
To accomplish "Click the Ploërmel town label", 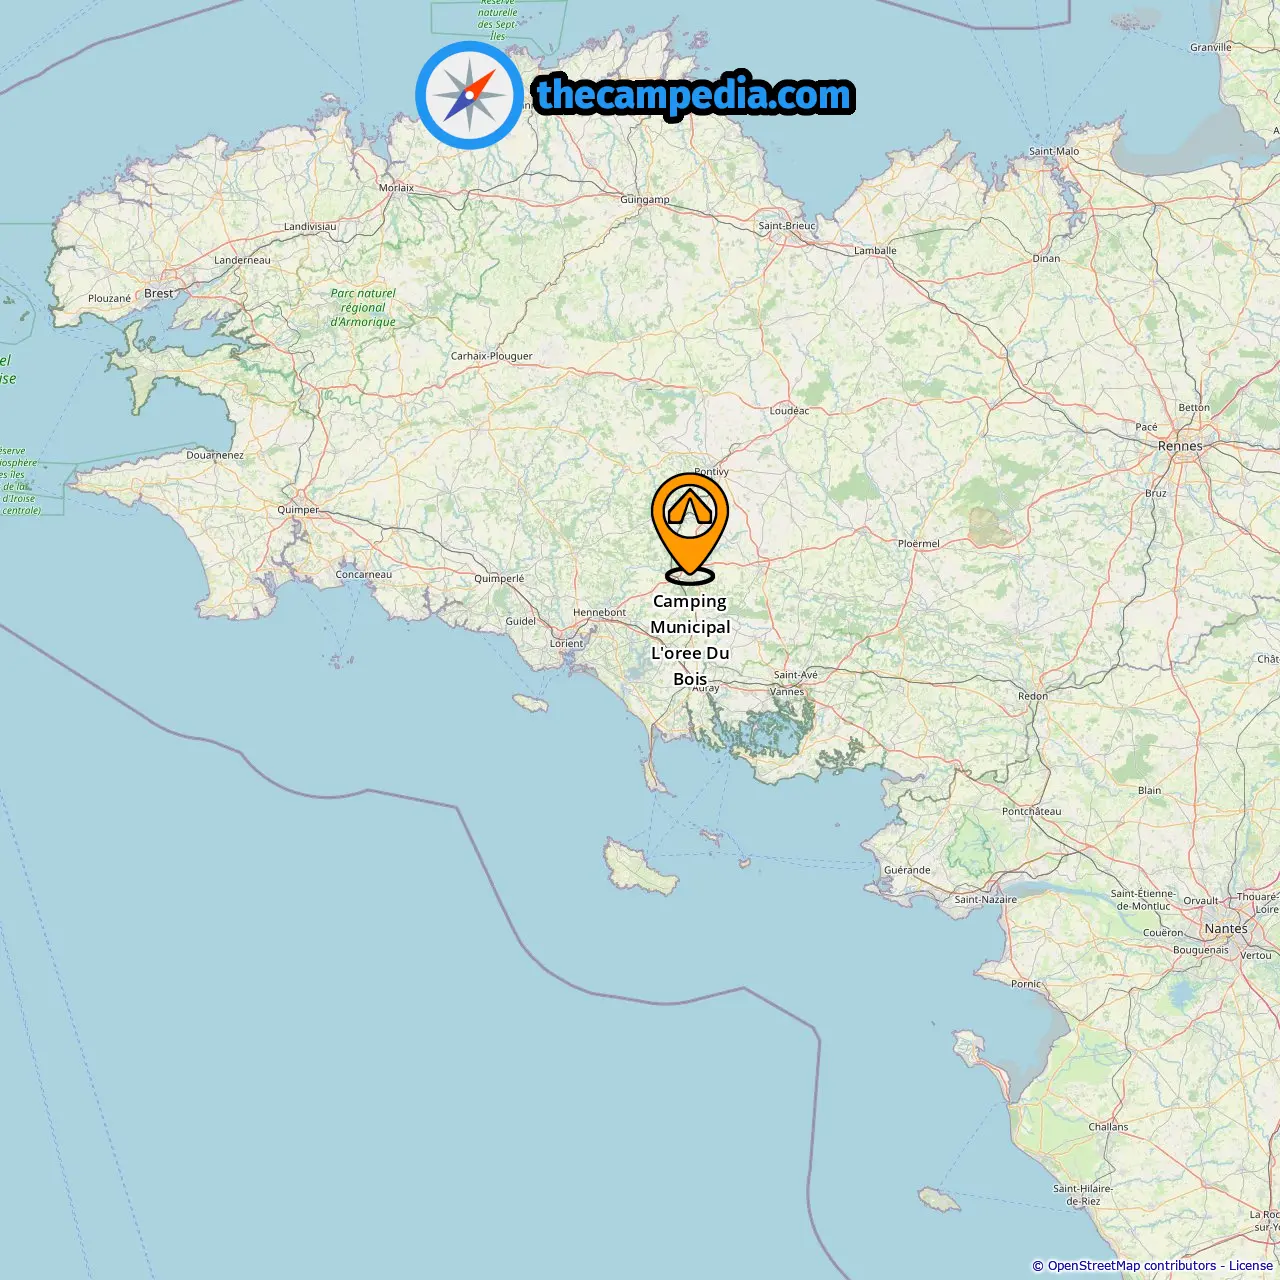I will [919, 543].
